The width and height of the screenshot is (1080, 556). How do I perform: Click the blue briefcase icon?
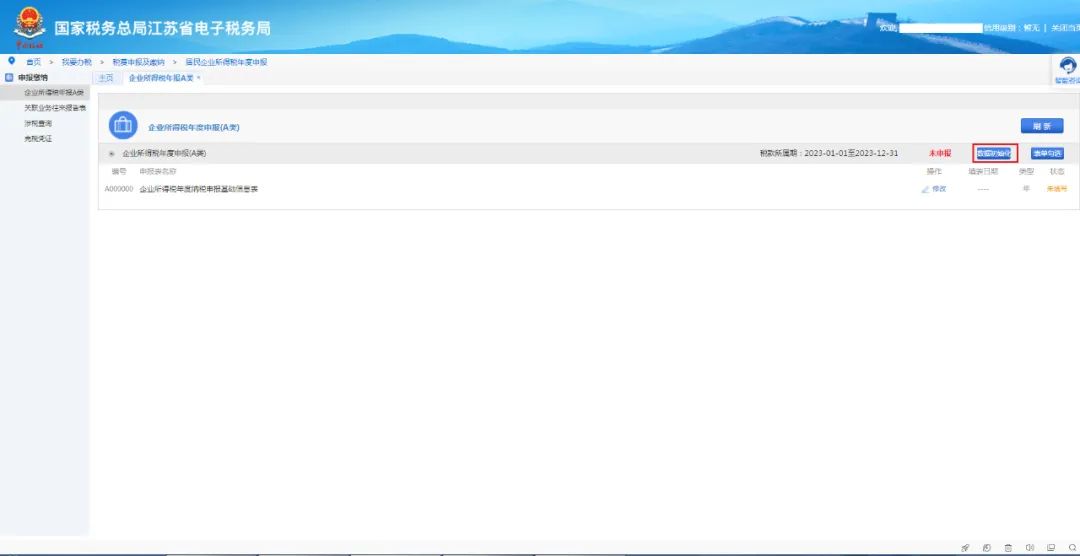pos(123,125)
